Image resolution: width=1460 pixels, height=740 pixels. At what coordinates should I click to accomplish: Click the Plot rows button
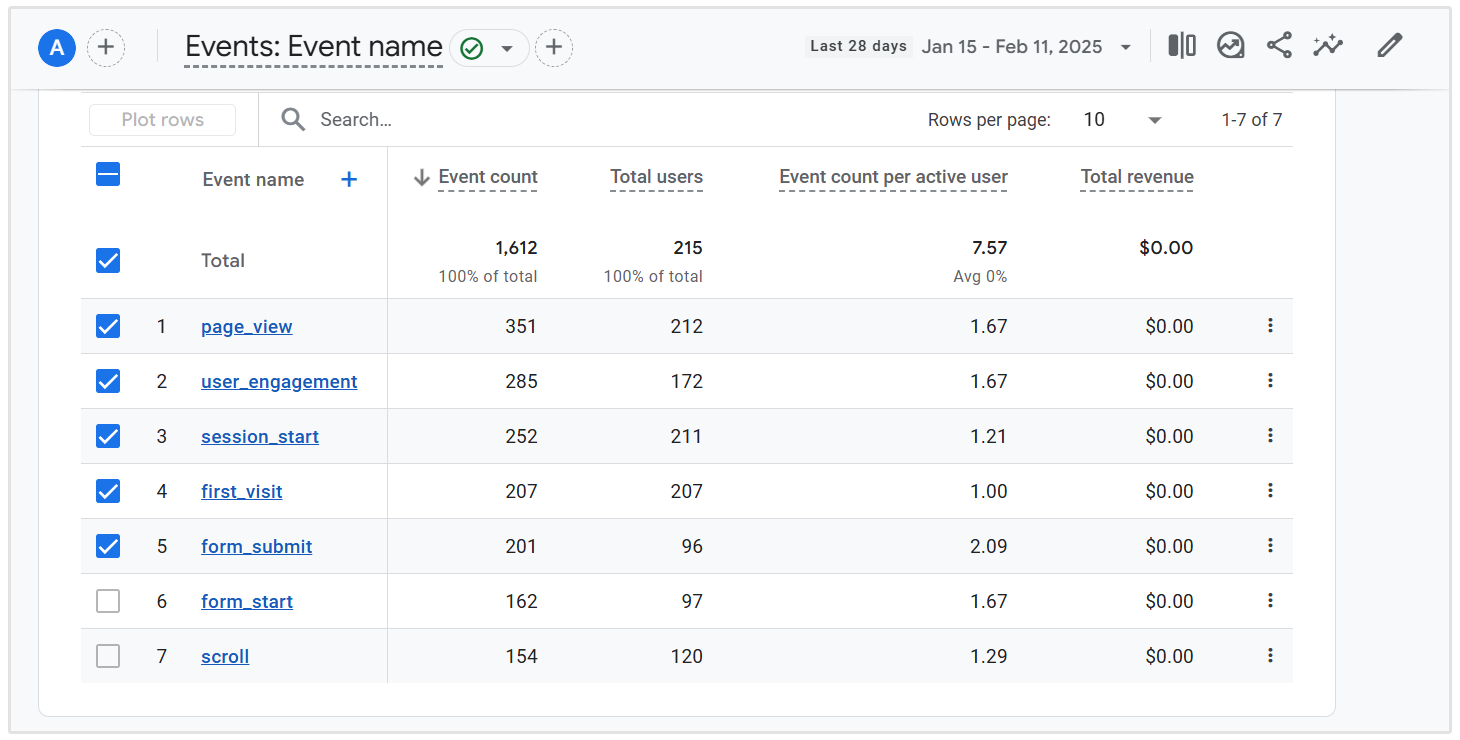point(163,120)
